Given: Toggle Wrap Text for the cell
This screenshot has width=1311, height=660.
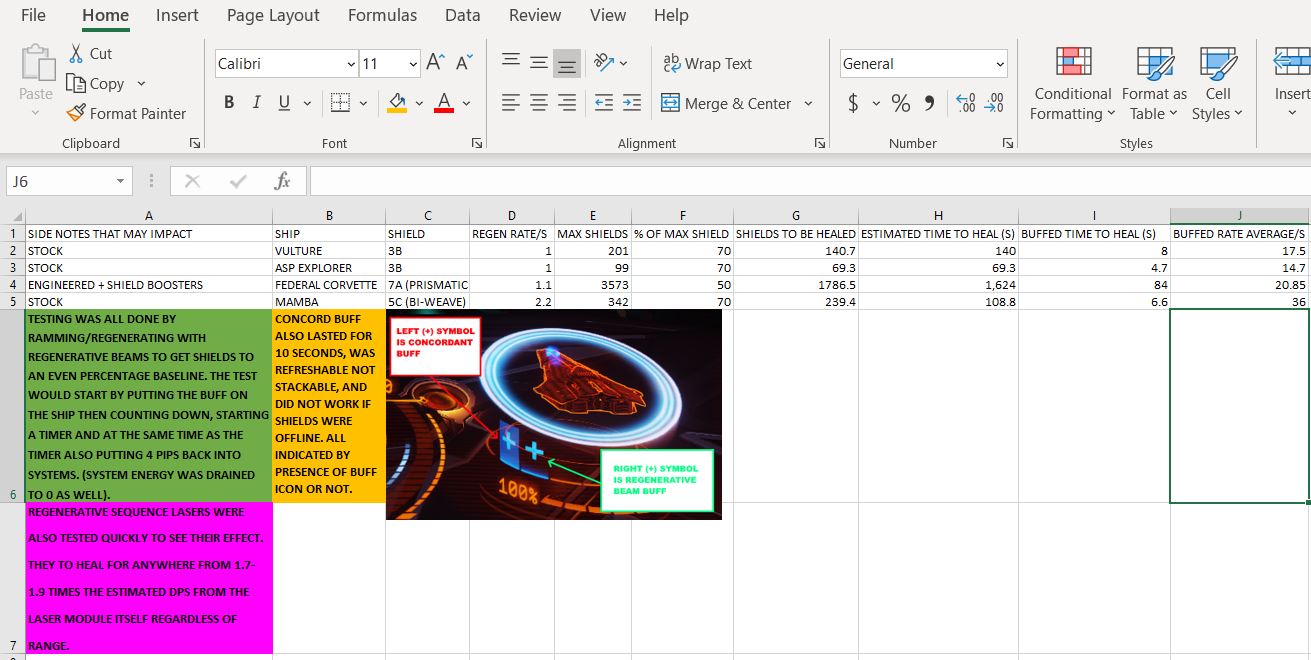Looking at the screenshot, I should [707, 63].
